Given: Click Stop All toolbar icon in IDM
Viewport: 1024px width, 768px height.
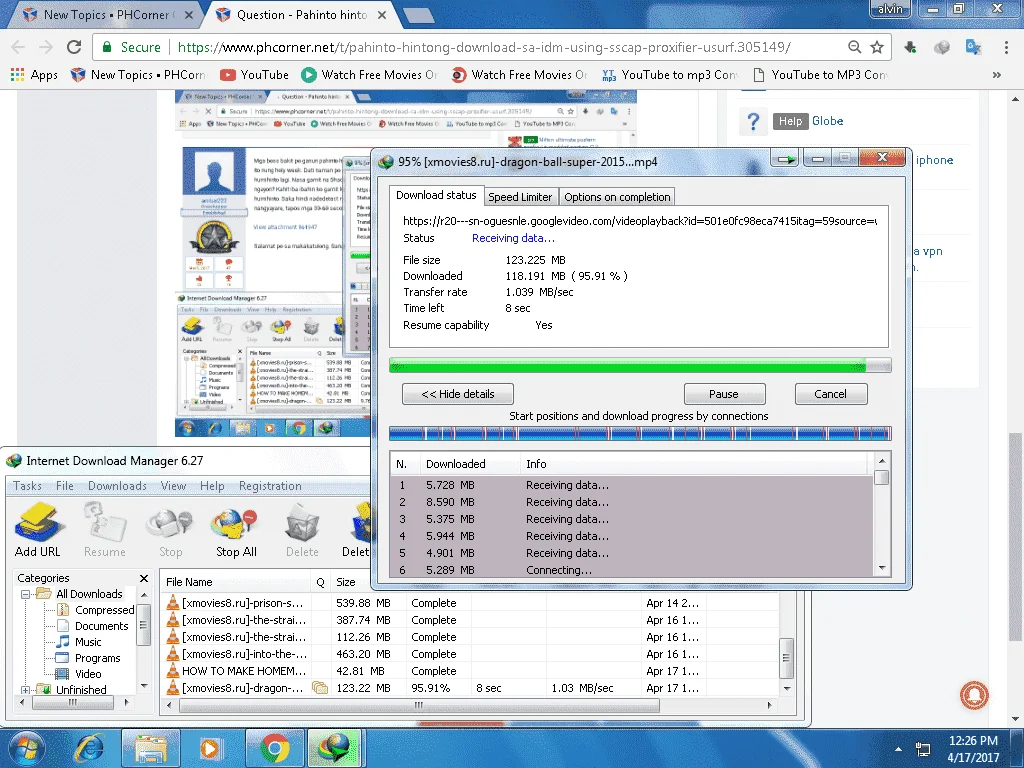Looking at the screenshot, I should coord(236,530).
